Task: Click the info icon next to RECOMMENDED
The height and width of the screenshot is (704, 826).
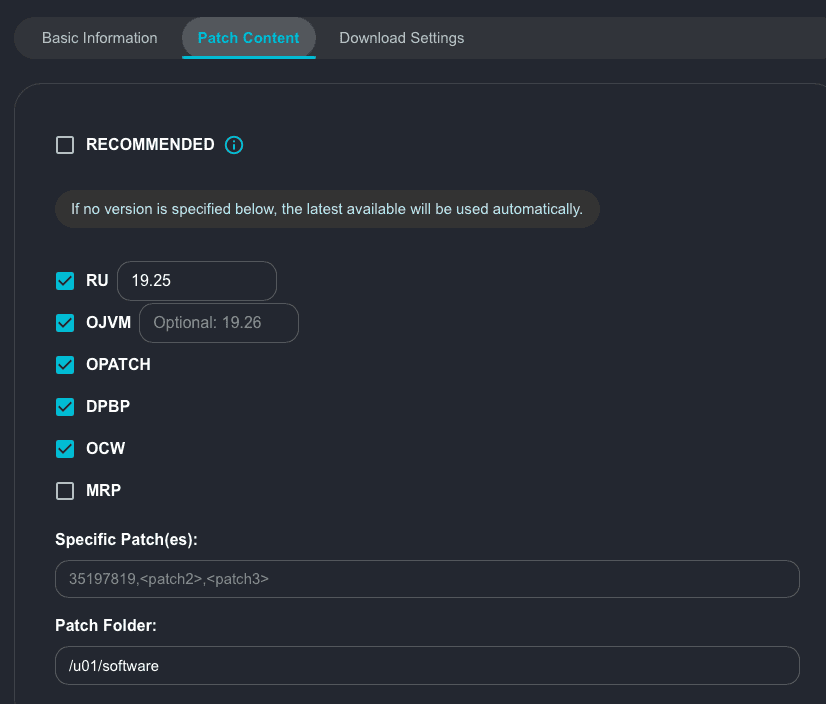Action: pos(234,145)
